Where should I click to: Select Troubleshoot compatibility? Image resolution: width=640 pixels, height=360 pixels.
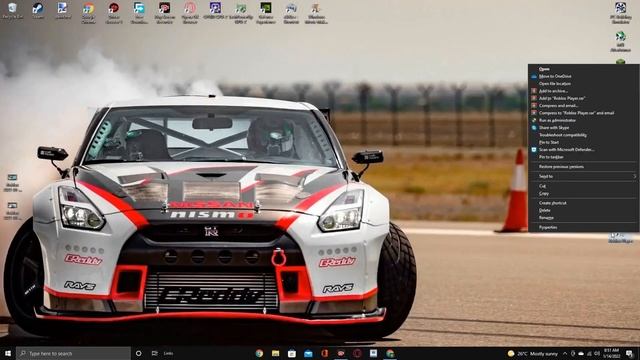coord(584,135)
